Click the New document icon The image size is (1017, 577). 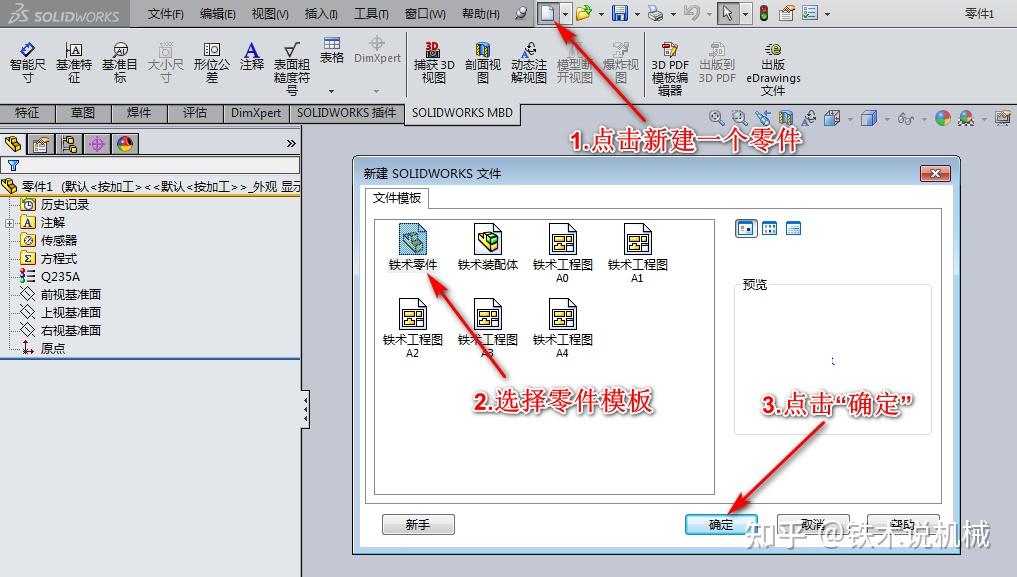tap(548, 12)
